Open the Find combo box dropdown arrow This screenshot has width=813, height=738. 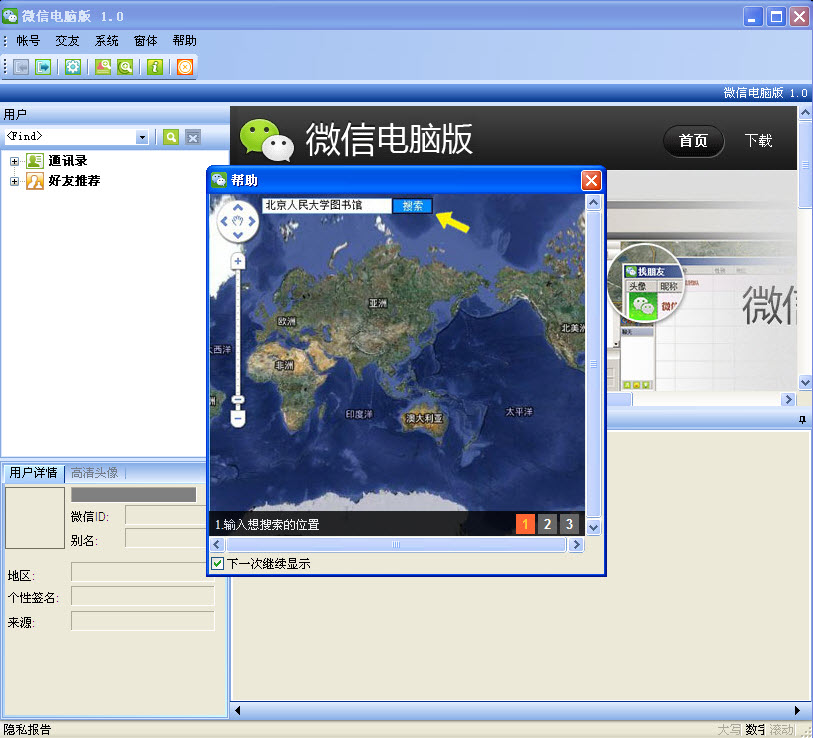(x=142, y=137)
